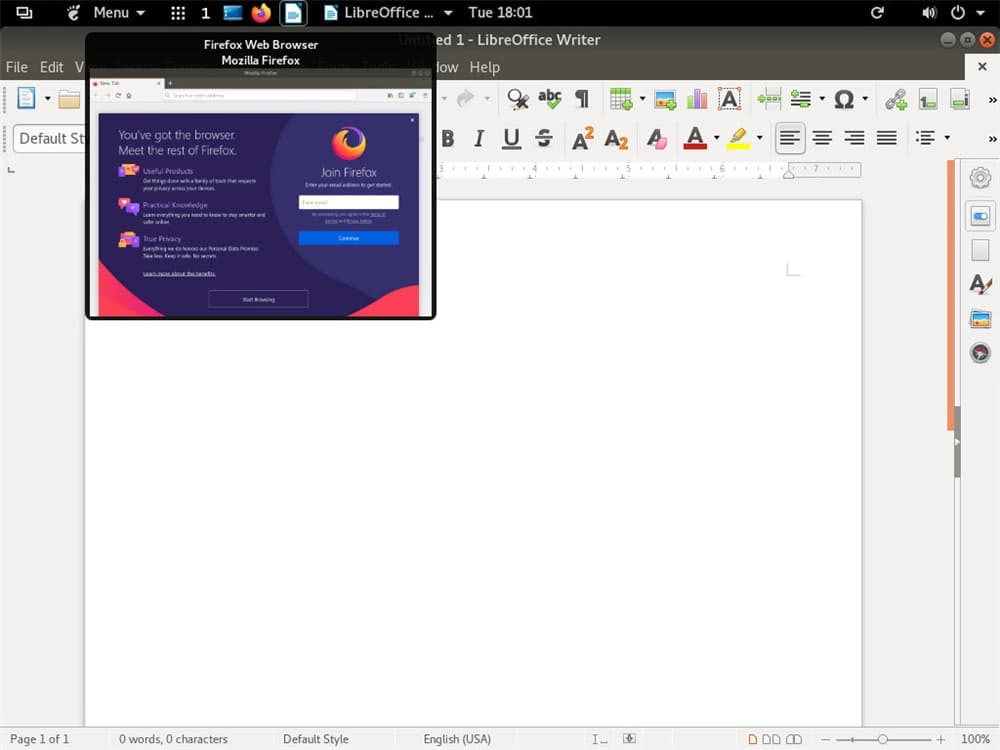Insert a text box
This screenshot has height=750, width=1000.
click(x=729, y=99)
